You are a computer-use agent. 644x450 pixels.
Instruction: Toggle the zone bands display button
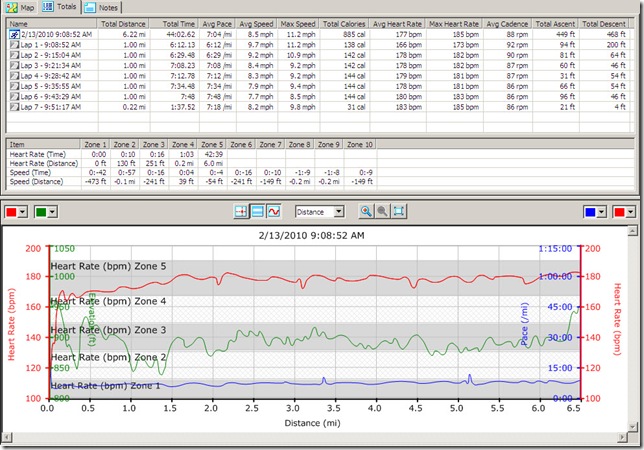point(258,211)
